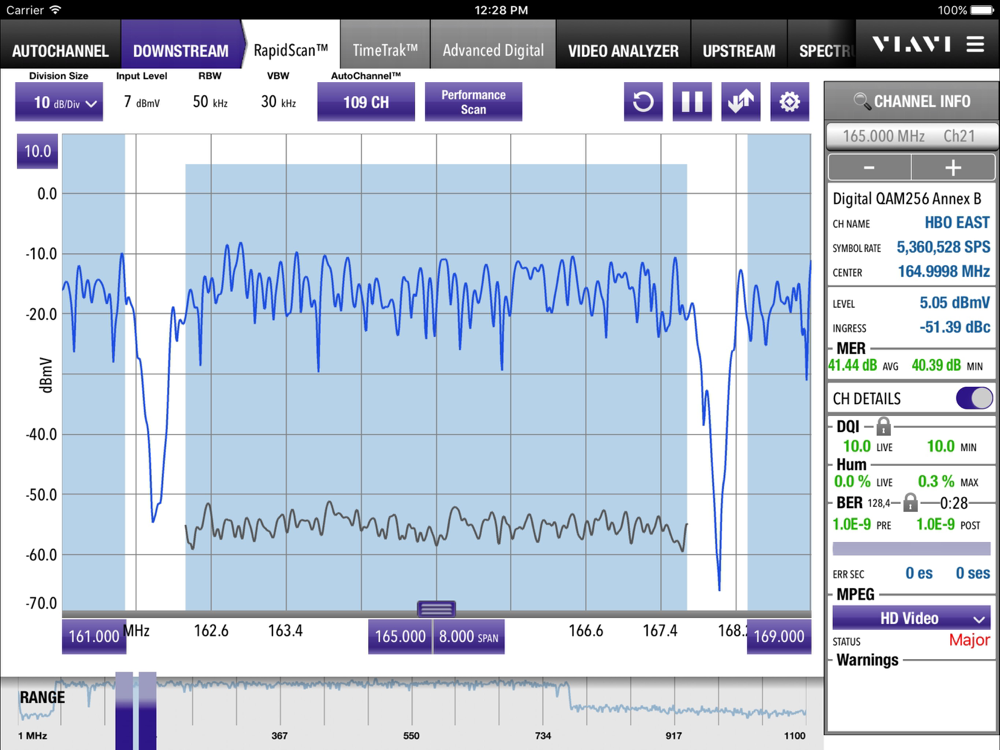
Task: Click the 109 CH AutoChannel button
Action: click(366, 102)
